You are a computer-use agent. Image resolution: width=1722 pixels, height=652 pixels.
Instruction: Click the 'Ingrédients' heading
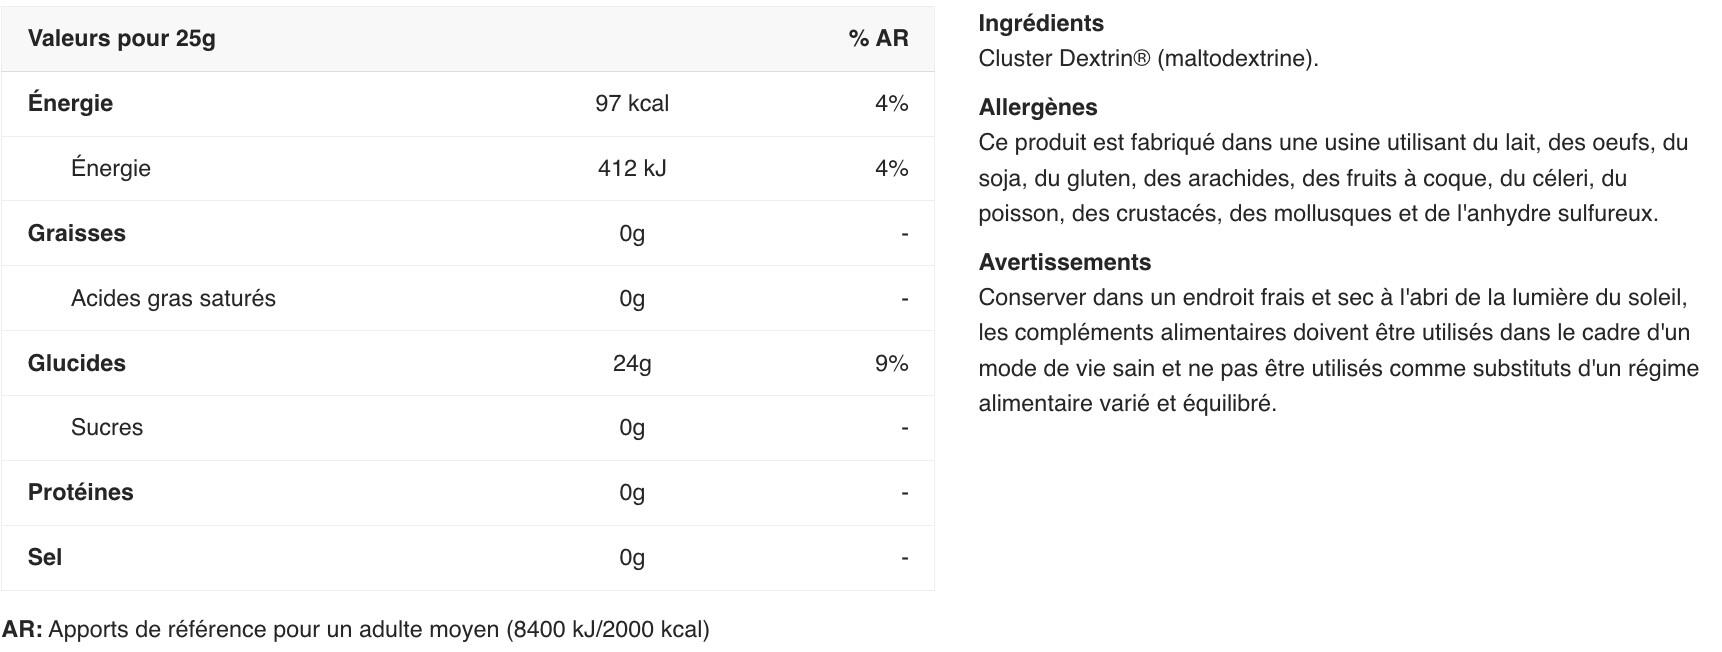(x=1041, y=24)
